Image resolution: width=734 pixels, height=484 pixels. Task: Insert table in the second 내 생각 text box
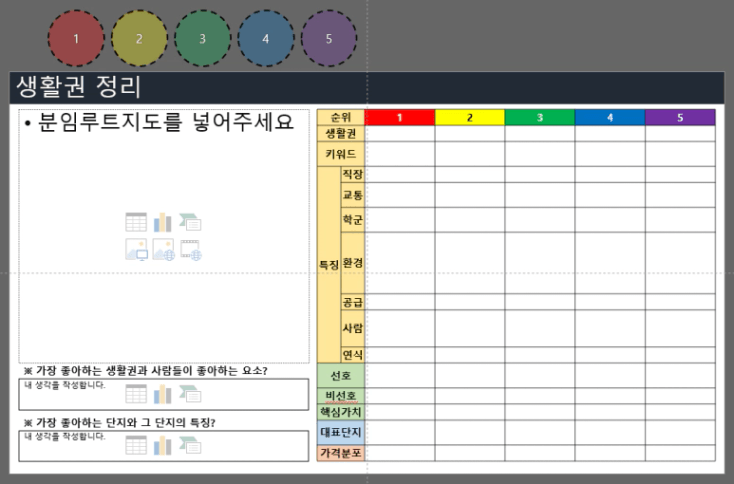click(136, 445)
